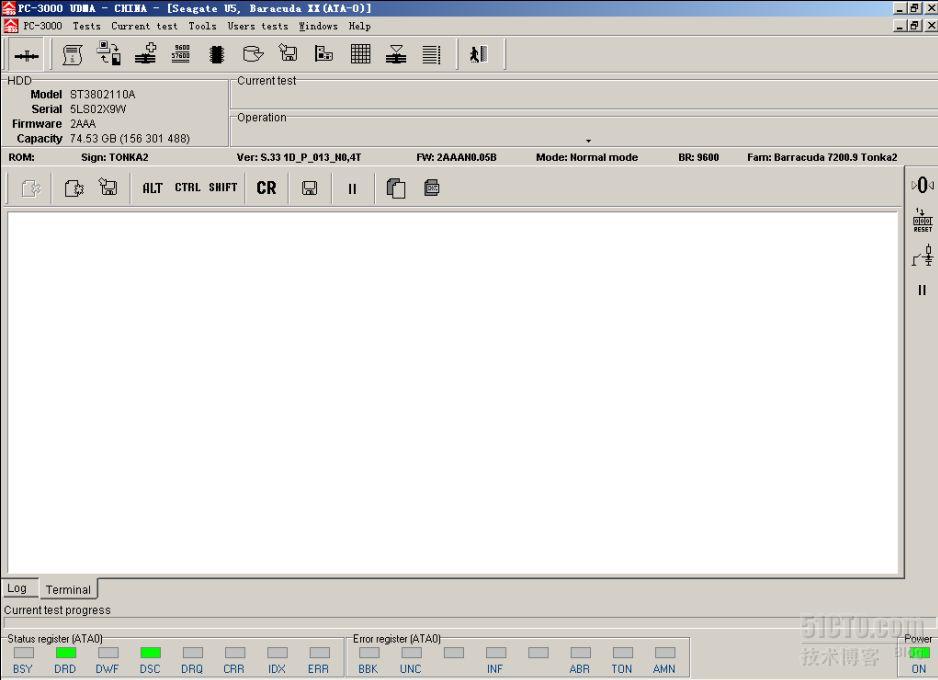
Task: Click the connector plug icon on right panel
Action: pos(922,255)
